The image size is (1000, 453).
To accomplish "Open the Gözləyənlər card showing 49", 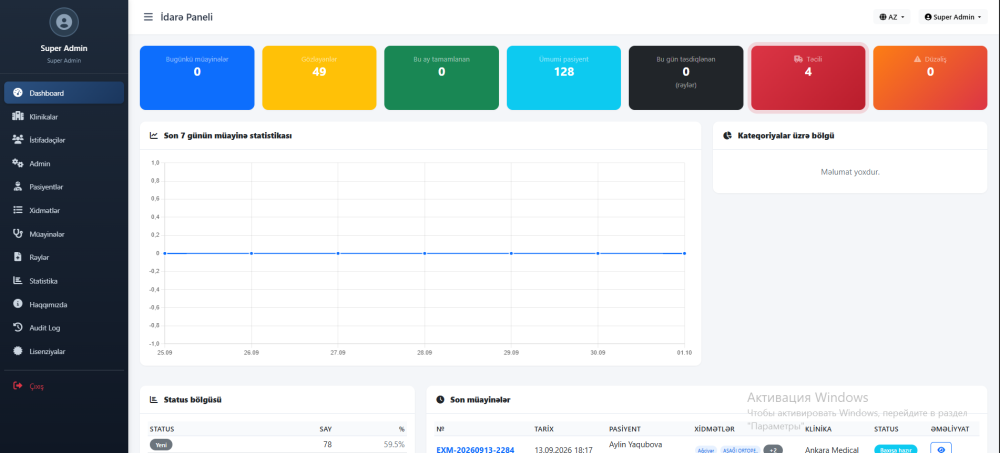I will [319, 78].
